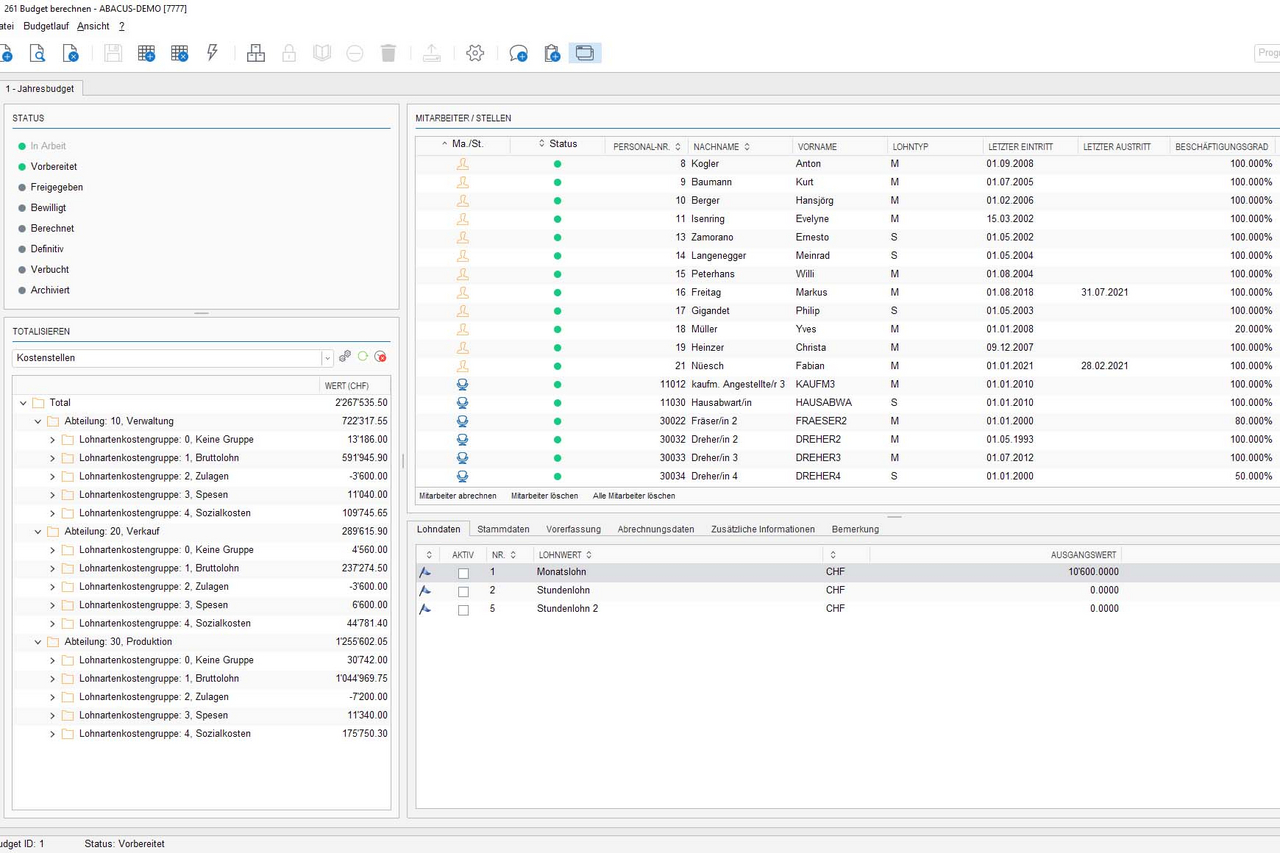The image size is (1280, 853).
Task: Enable the Aktiv checkbox for Monatslohn
Action: pos(463,573)
